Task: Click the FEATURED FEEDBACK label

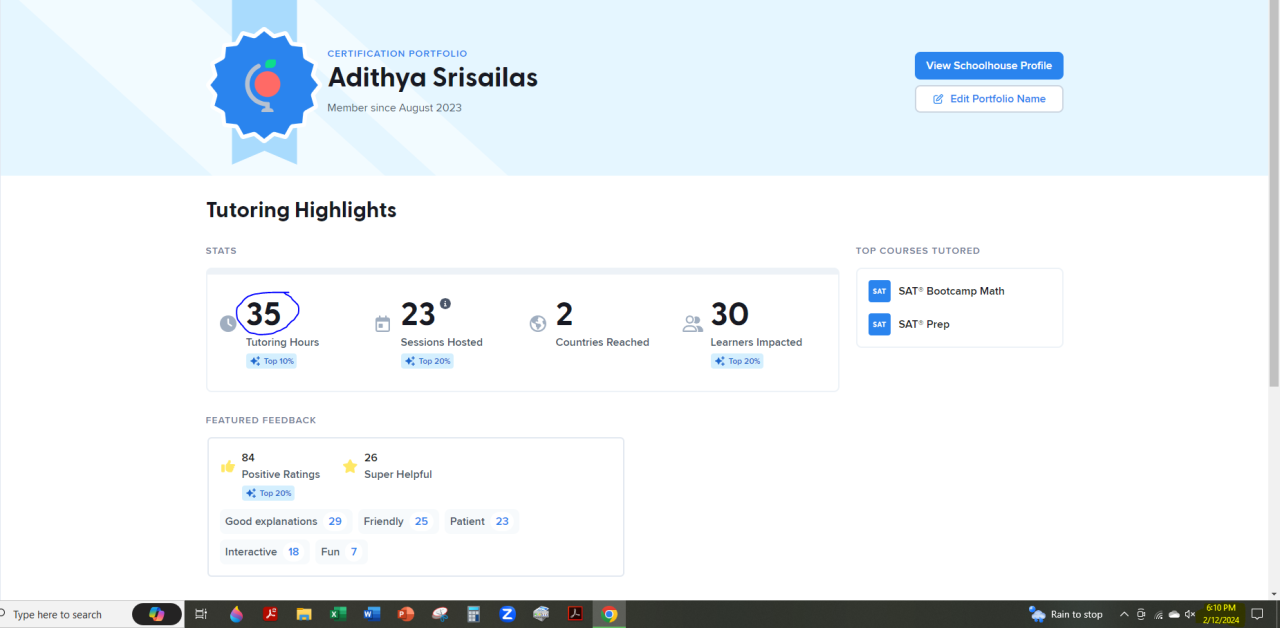Action: [x=261, y=421]
